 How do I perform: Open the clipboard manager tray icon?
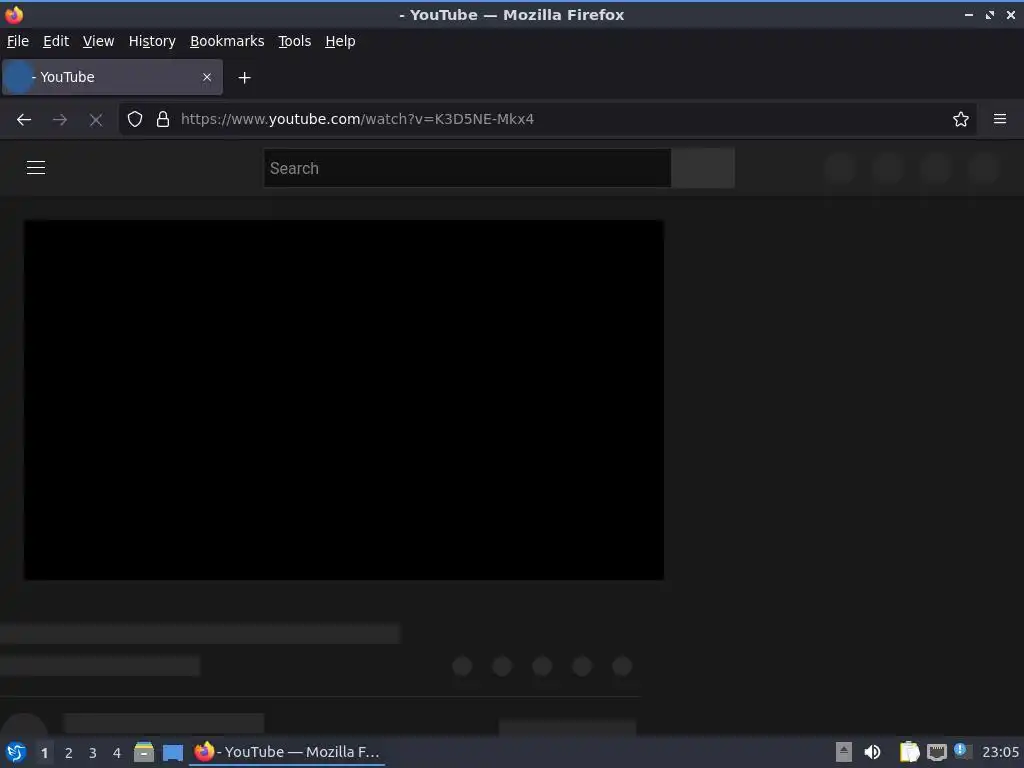click(909, 752)
